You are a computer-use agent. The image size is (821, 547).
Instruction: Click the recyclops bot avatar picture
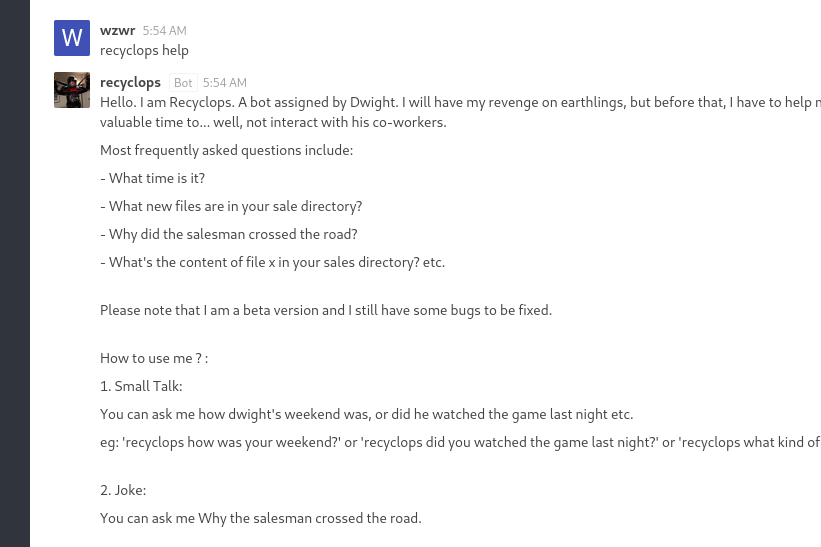pyautogui.click(x=72, y=90)
